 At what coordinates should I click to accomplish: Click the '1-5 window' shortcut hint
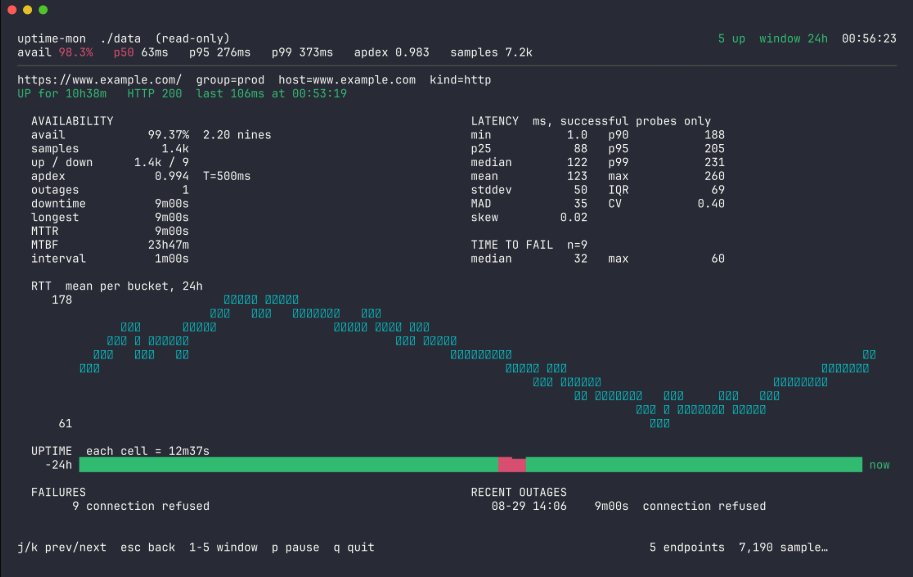tap(223, 547)
